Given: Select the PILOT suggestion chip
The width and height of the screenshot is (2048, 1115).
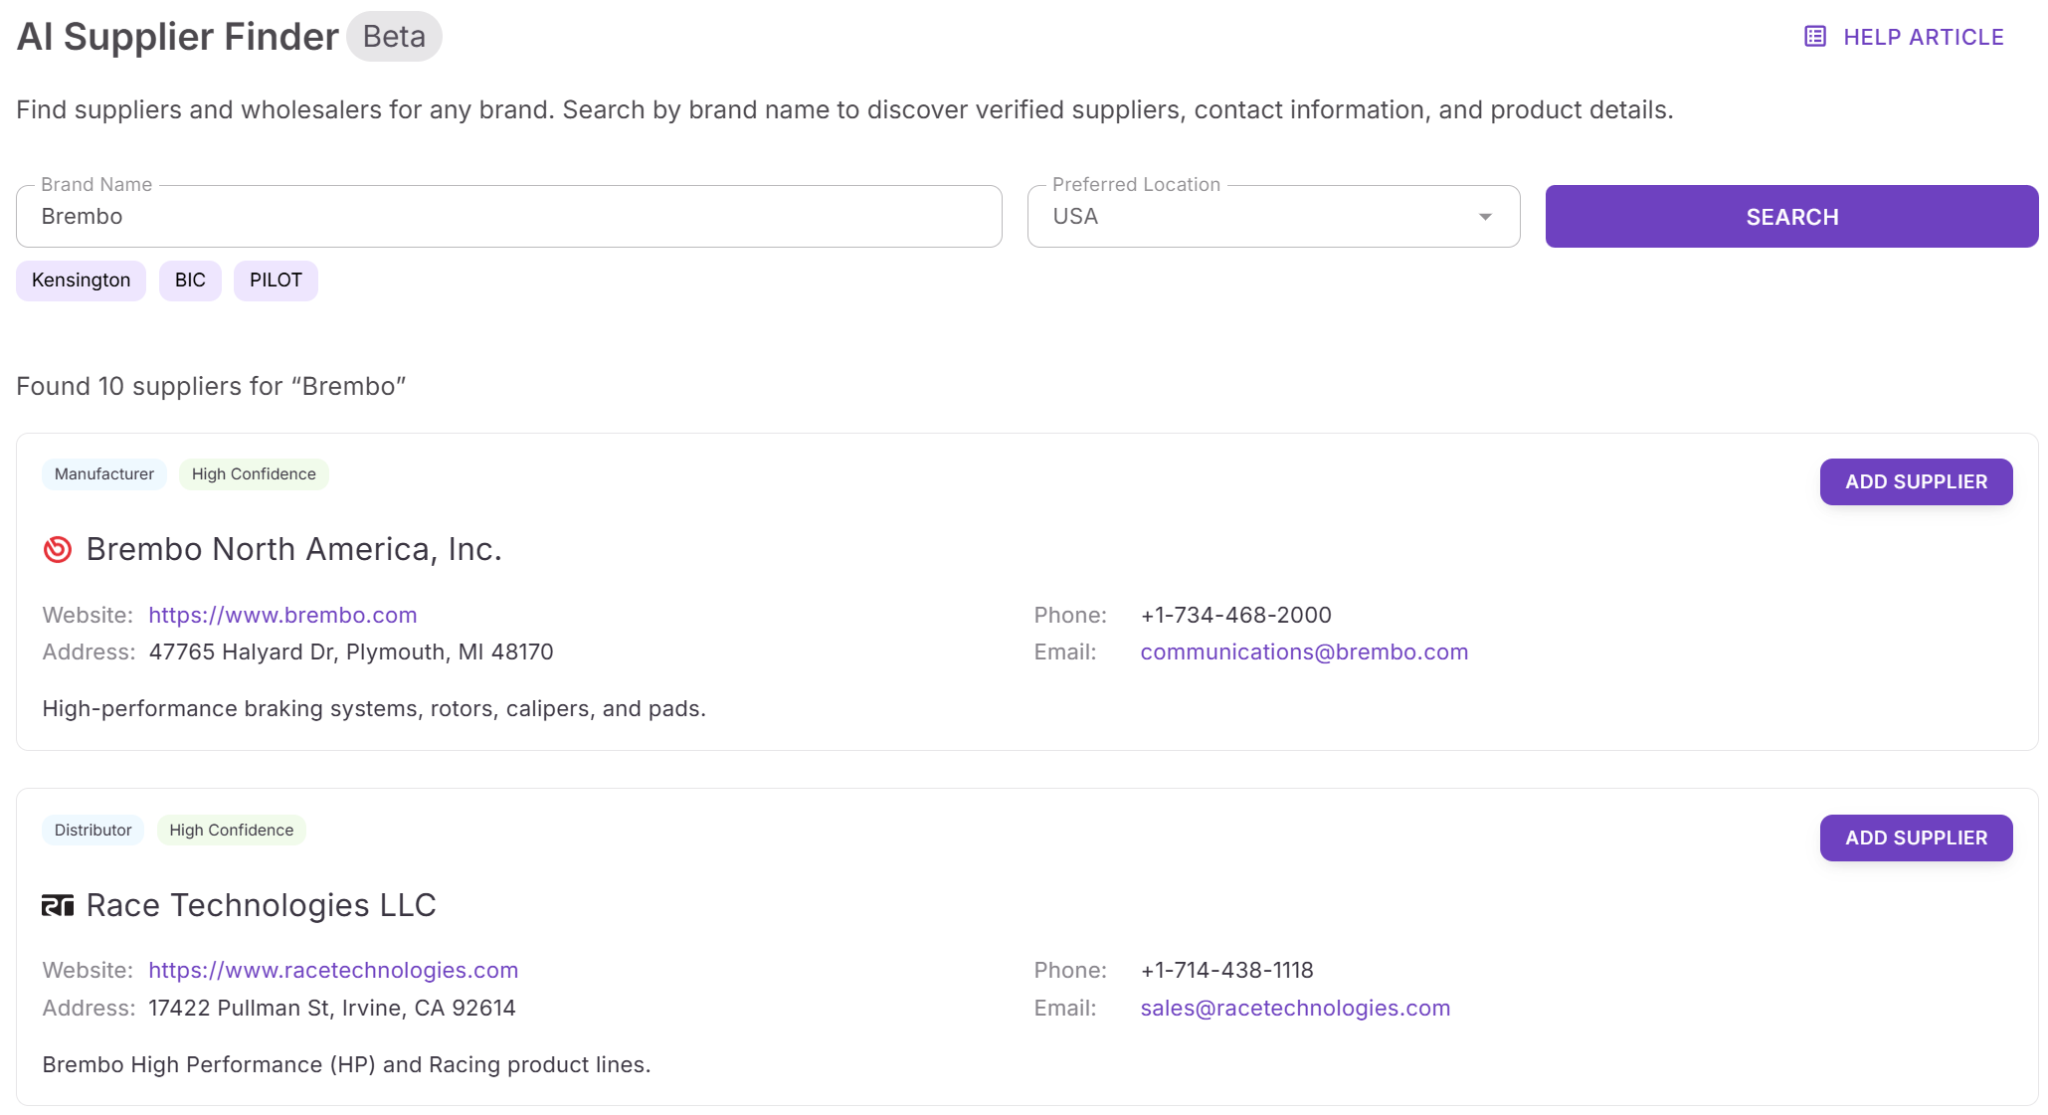Looking at the screenshot, I should pyautogui.click(x=275, y=280).
